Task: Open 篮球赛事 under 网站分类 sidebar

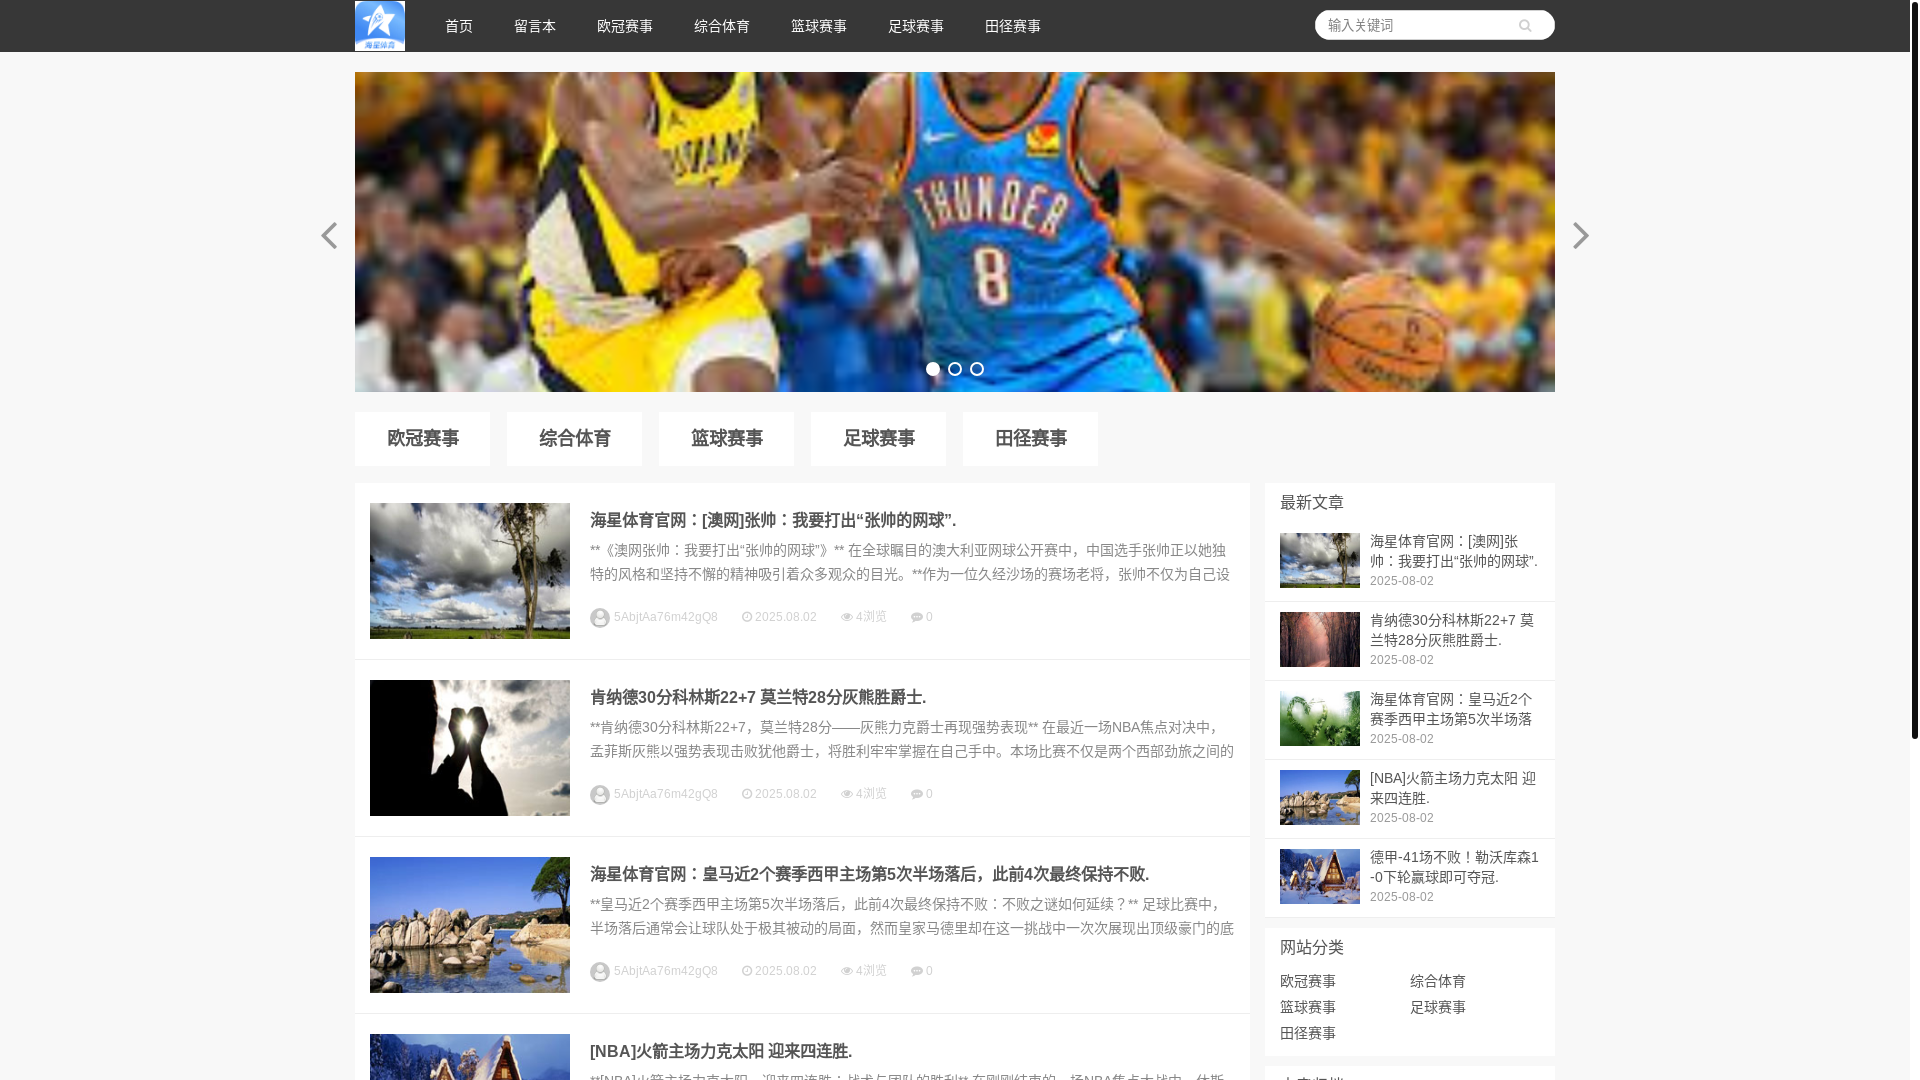Action: pyautogui.click(x=1308, y=1008)
